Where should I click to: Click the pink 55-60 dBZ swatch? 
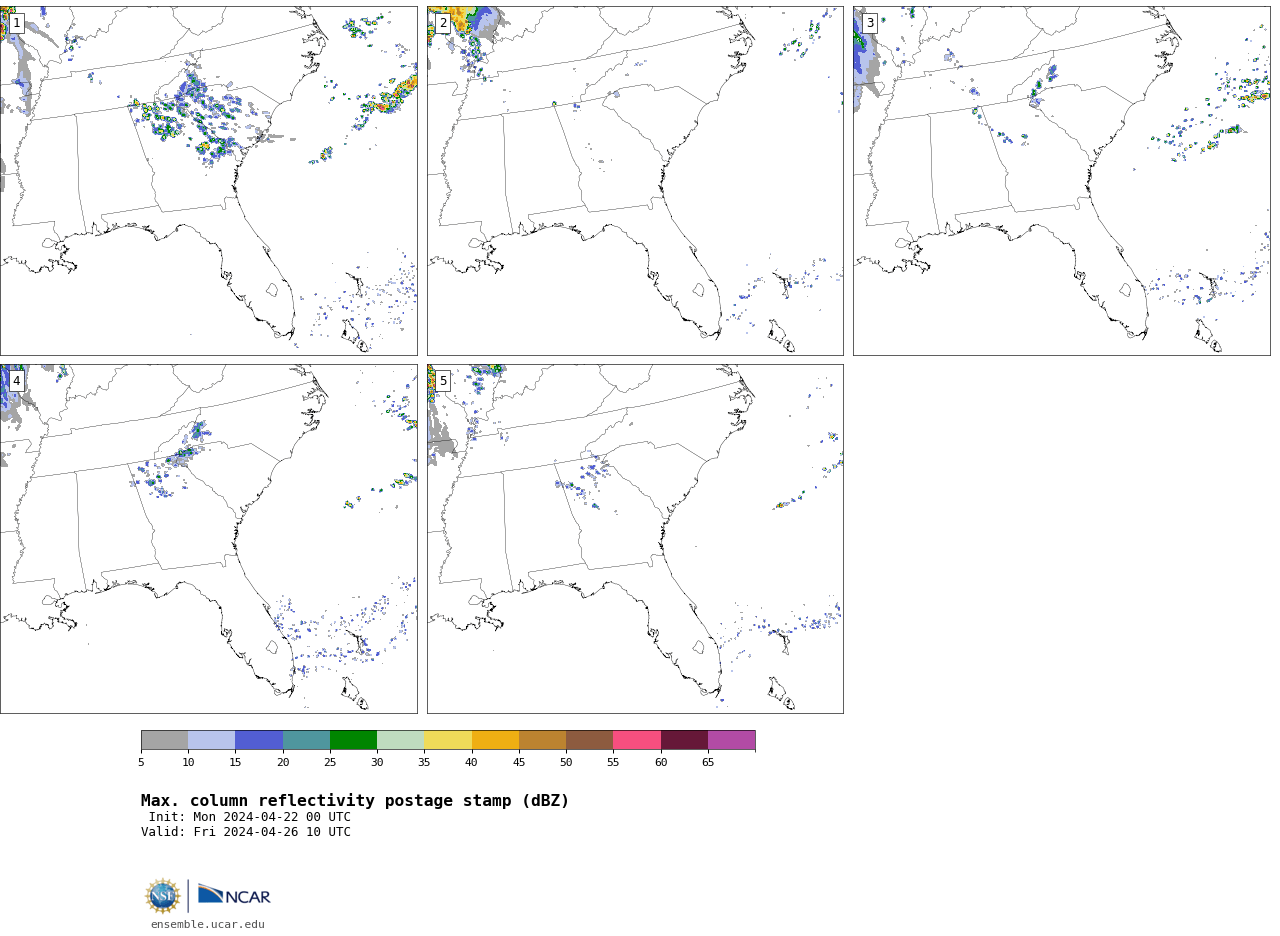point(637,740)
